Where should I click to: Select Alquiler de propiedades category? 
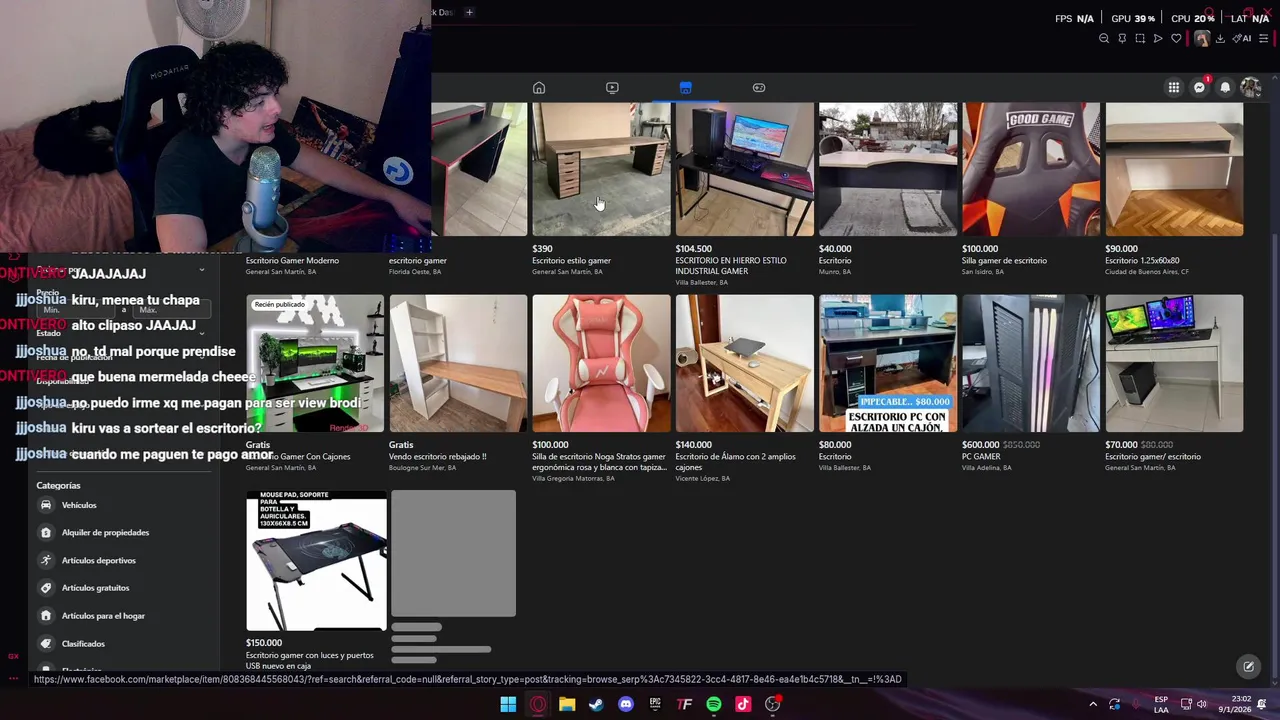click(x=122, y=533)
